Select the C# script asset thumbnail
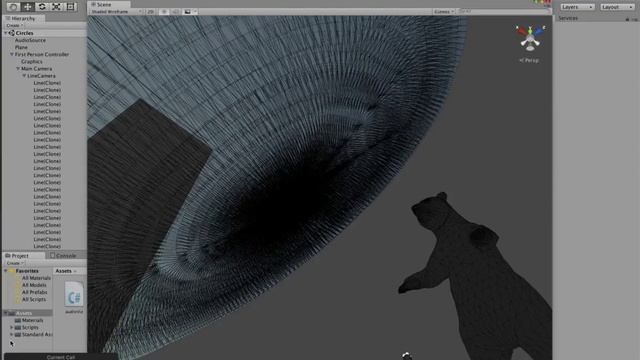 pyautogui.click(x=74, y=294)
